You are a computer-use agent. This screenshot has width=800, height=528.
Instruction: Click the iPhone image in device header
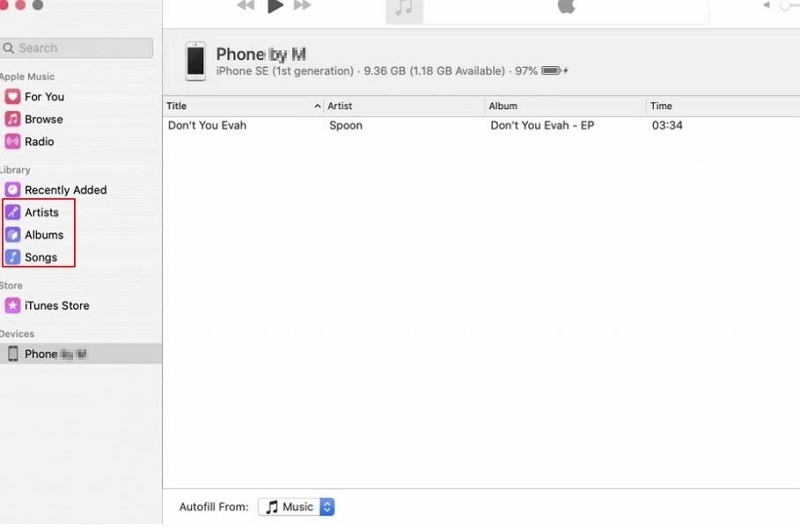coord(195,61)
